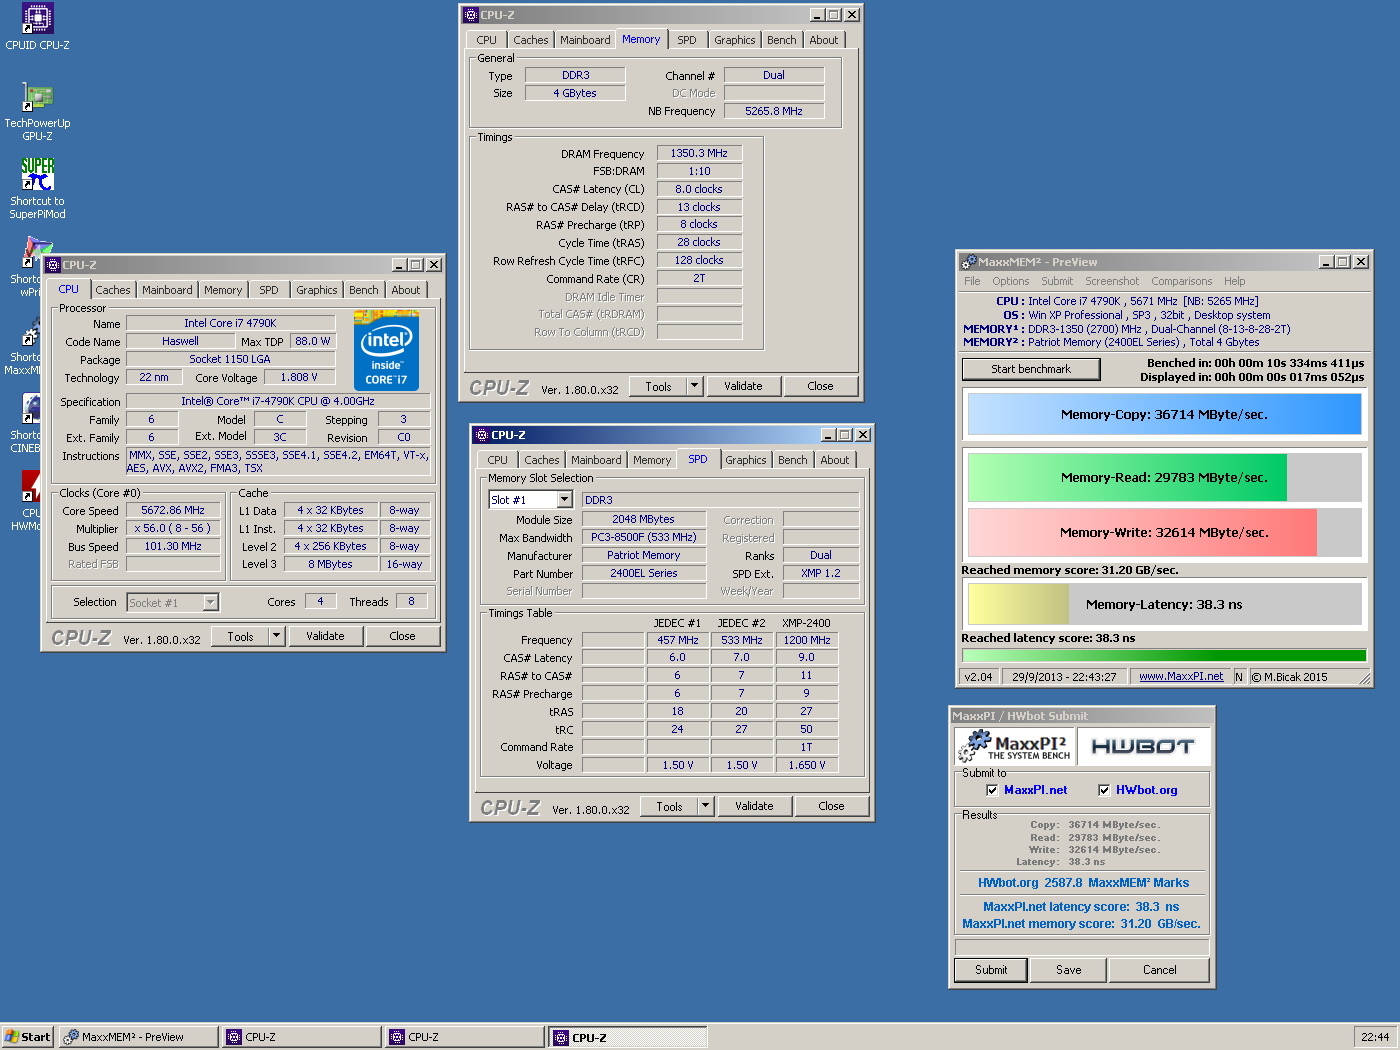Open the Slot #1 memory slot dropdown
Image resolution: width=1400 pixels, height=1050 pixels.
click(x=564, y=500)
